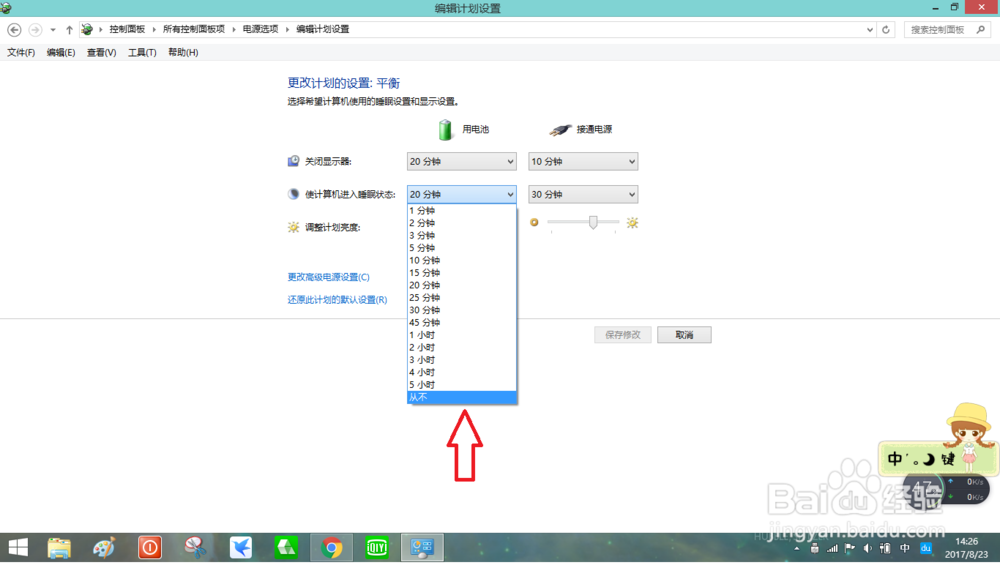
Task: Select 1 分钟 in the sleep list
Action: tap(461, 210)
